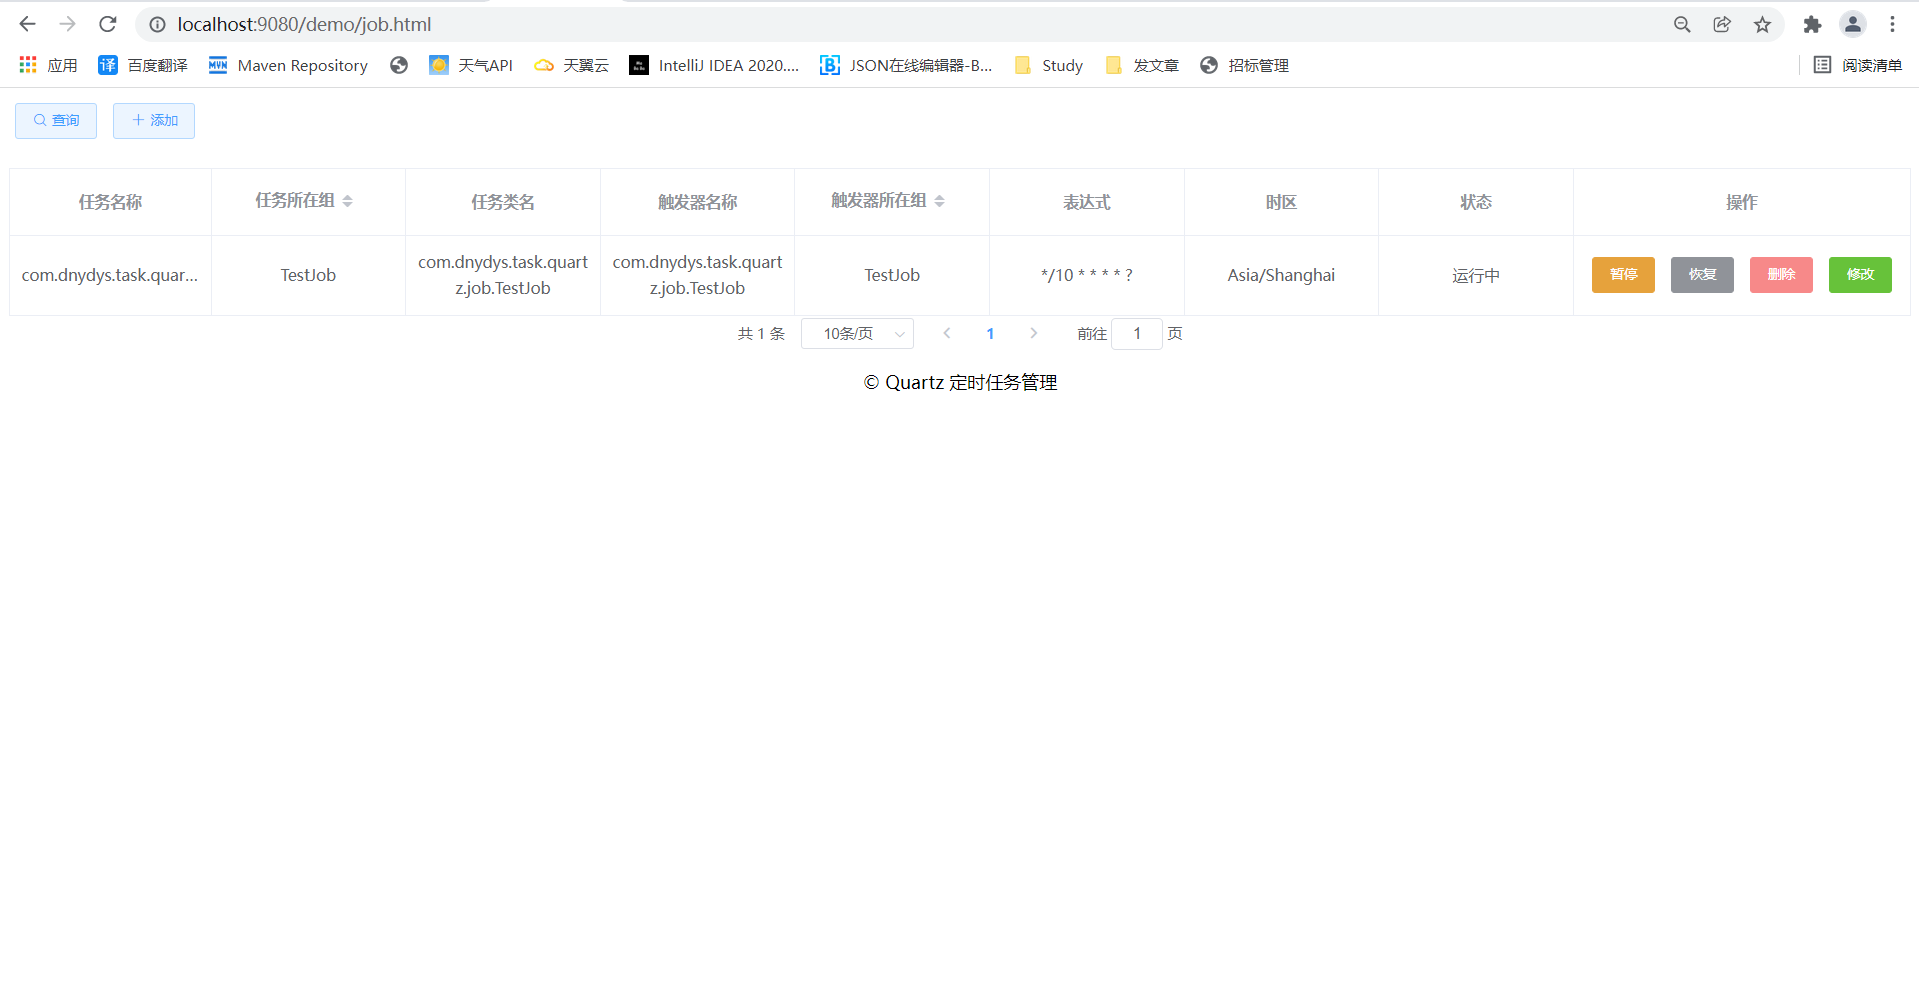
Task: Click the 查询 query button
Action: point(55,120)
